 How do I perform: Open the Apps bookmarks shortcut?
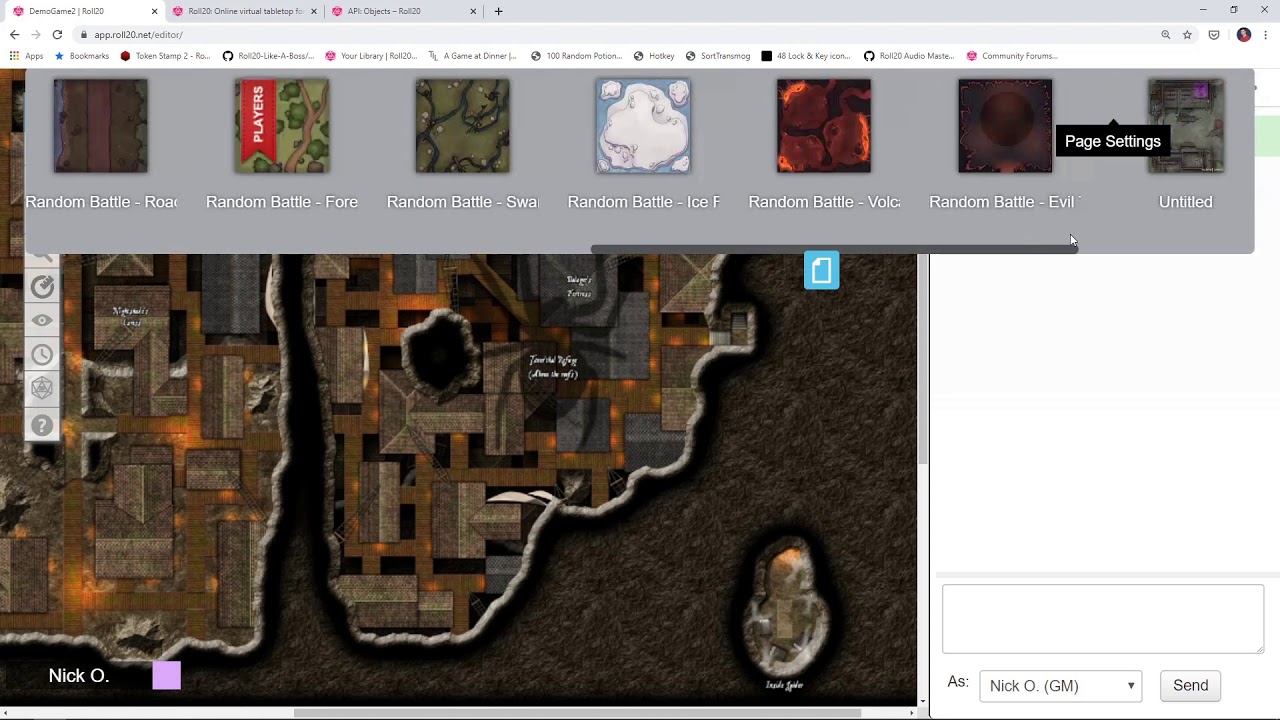pyautogui.click(x=27, y=56)
